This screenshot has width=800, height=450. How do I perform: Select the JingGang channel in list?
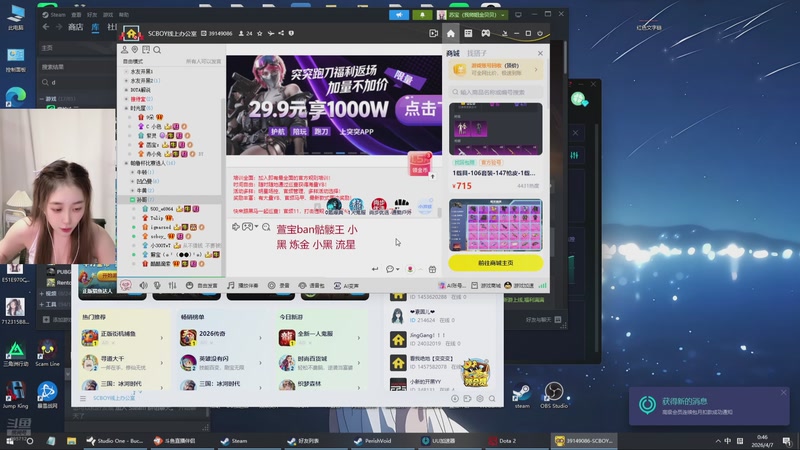(x=439, y=339)
